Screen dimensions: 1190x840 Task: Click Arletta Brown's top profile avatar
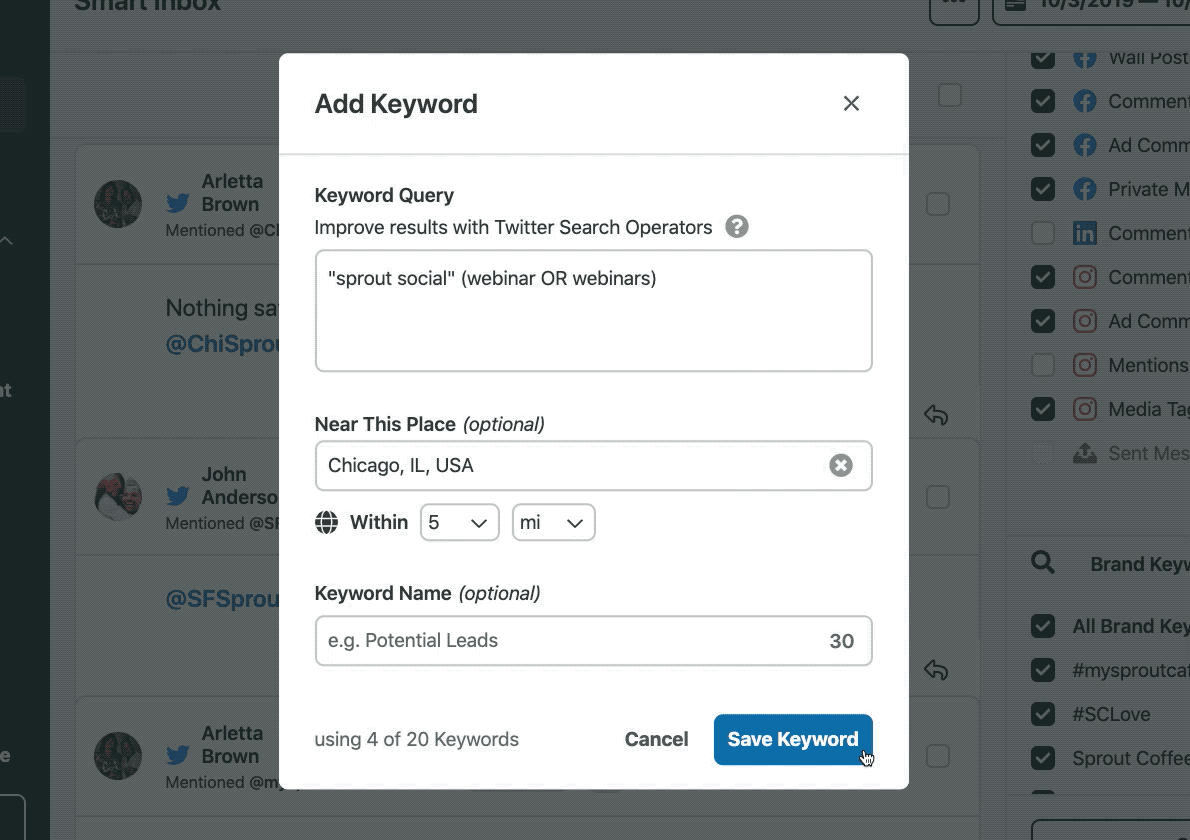(x=118, y=204)
